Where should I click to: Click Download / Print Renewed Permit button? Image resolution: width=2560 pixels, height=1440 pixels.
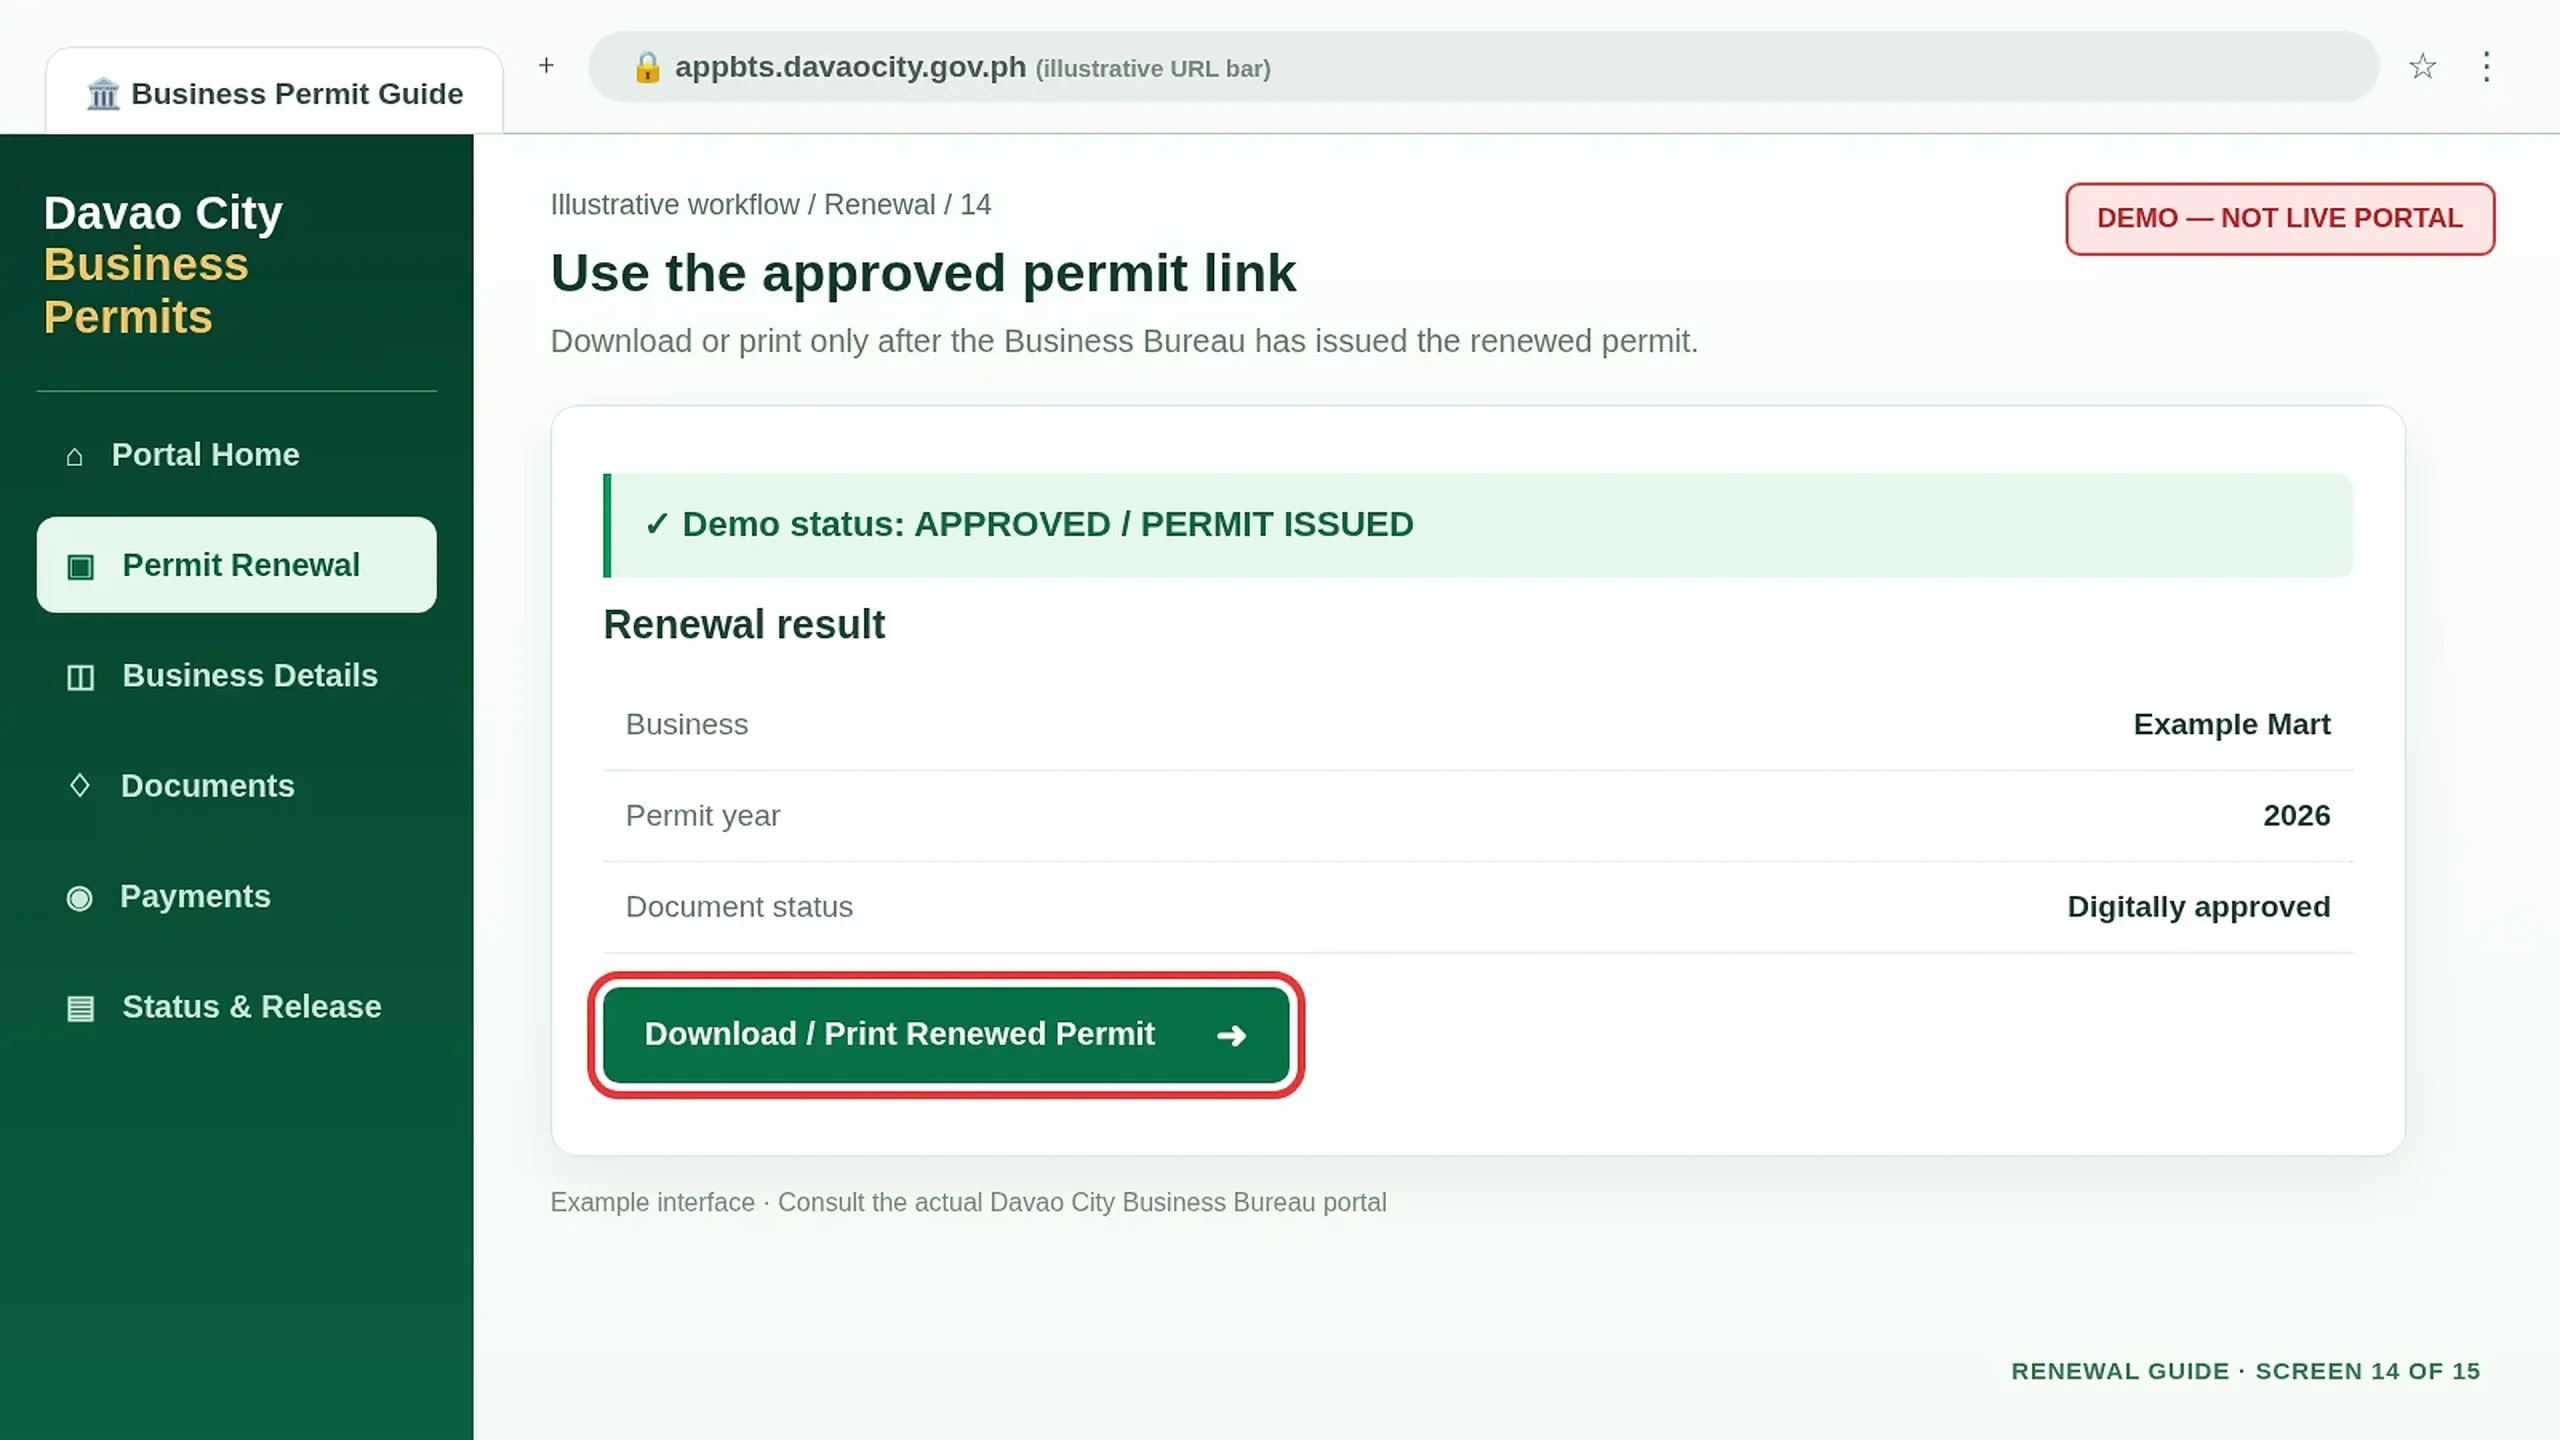946,1035
